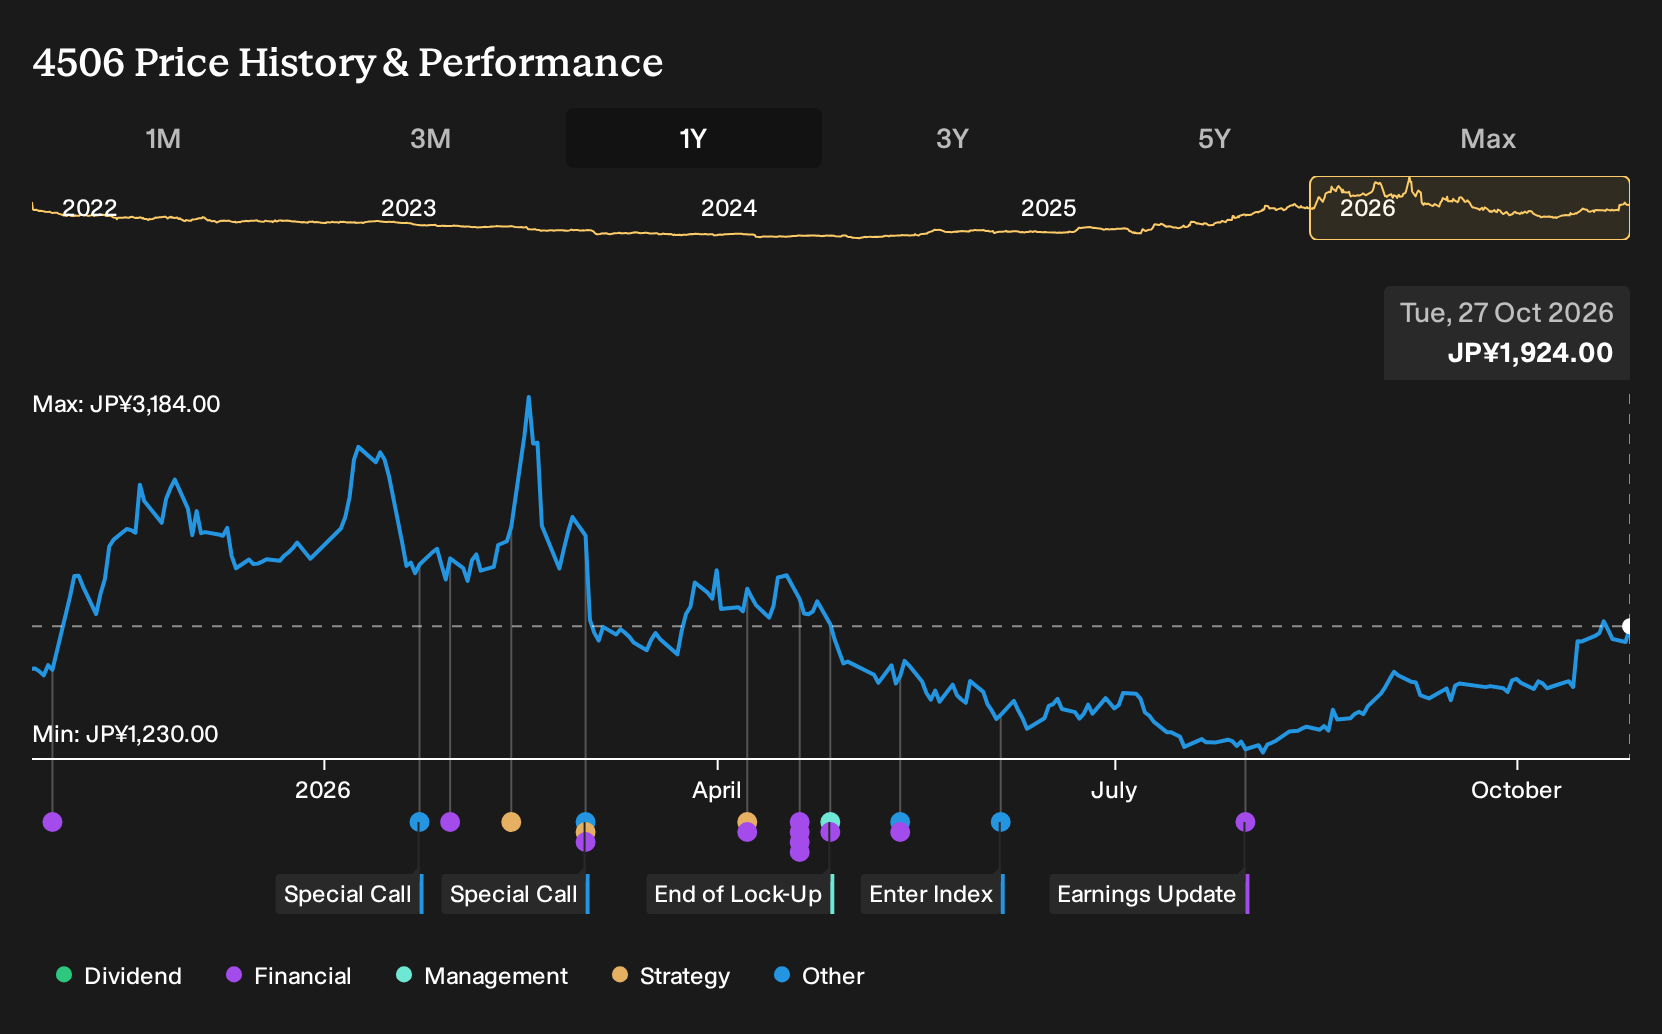Screen dimensions: 1662x1034
Task: Show the 5Y price history
Action: pyautogui.click(x=1214, y=138)
